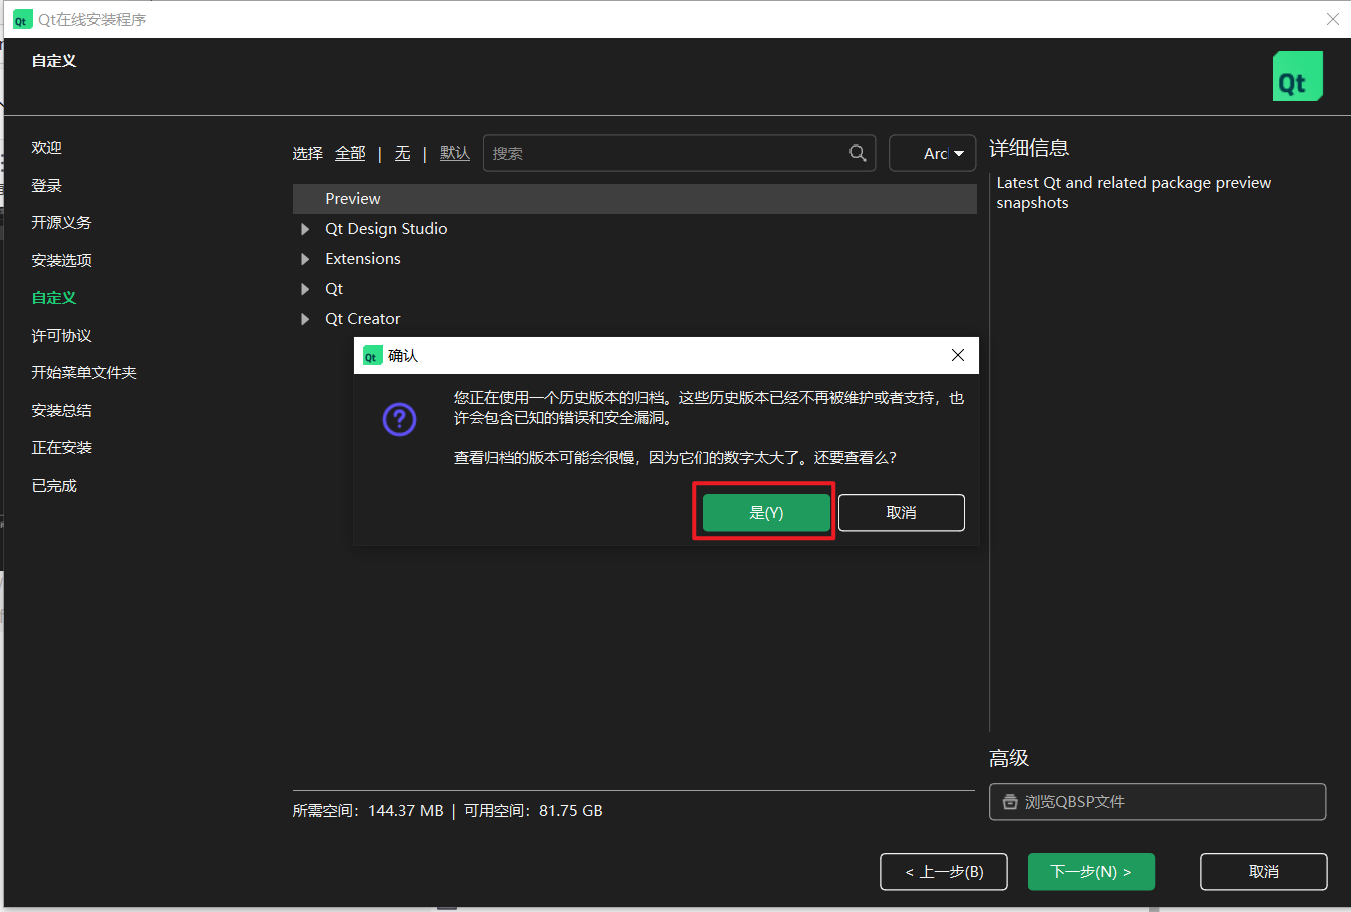Click 可用空间: 81.75 GB text
This screenshot has height=912, width=1351.
tap(533, 811)
